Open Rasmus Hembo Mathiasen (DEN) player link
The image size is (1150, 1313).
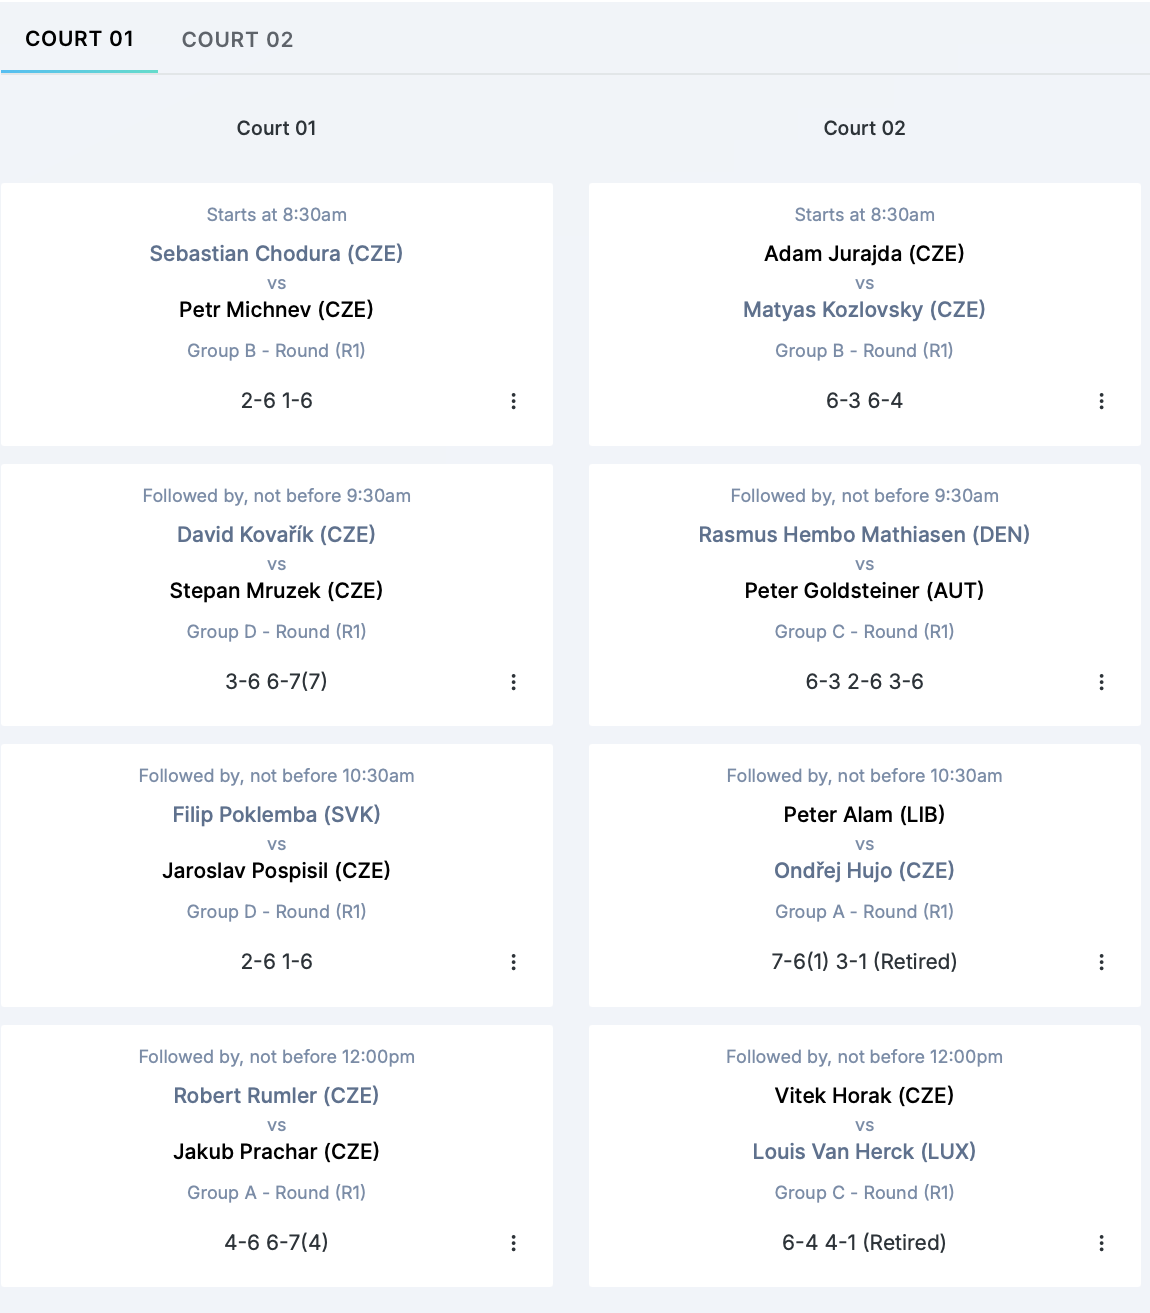pos(864,535)
